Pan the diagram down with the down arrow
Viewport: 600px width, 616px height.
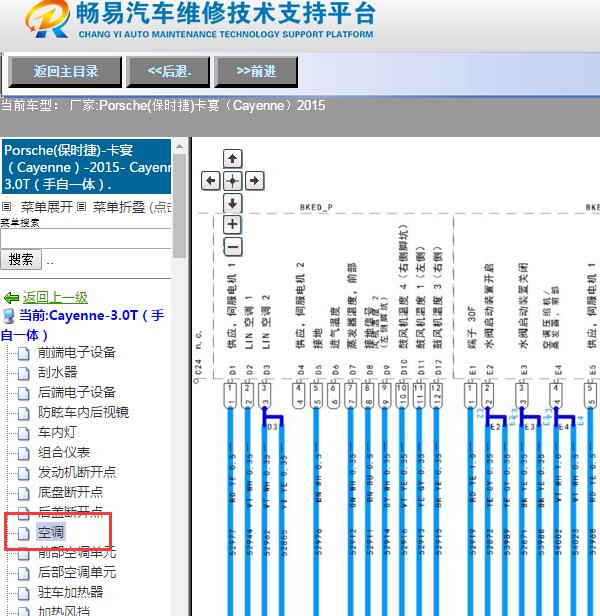pyautogui.click(x=232, y=203)
